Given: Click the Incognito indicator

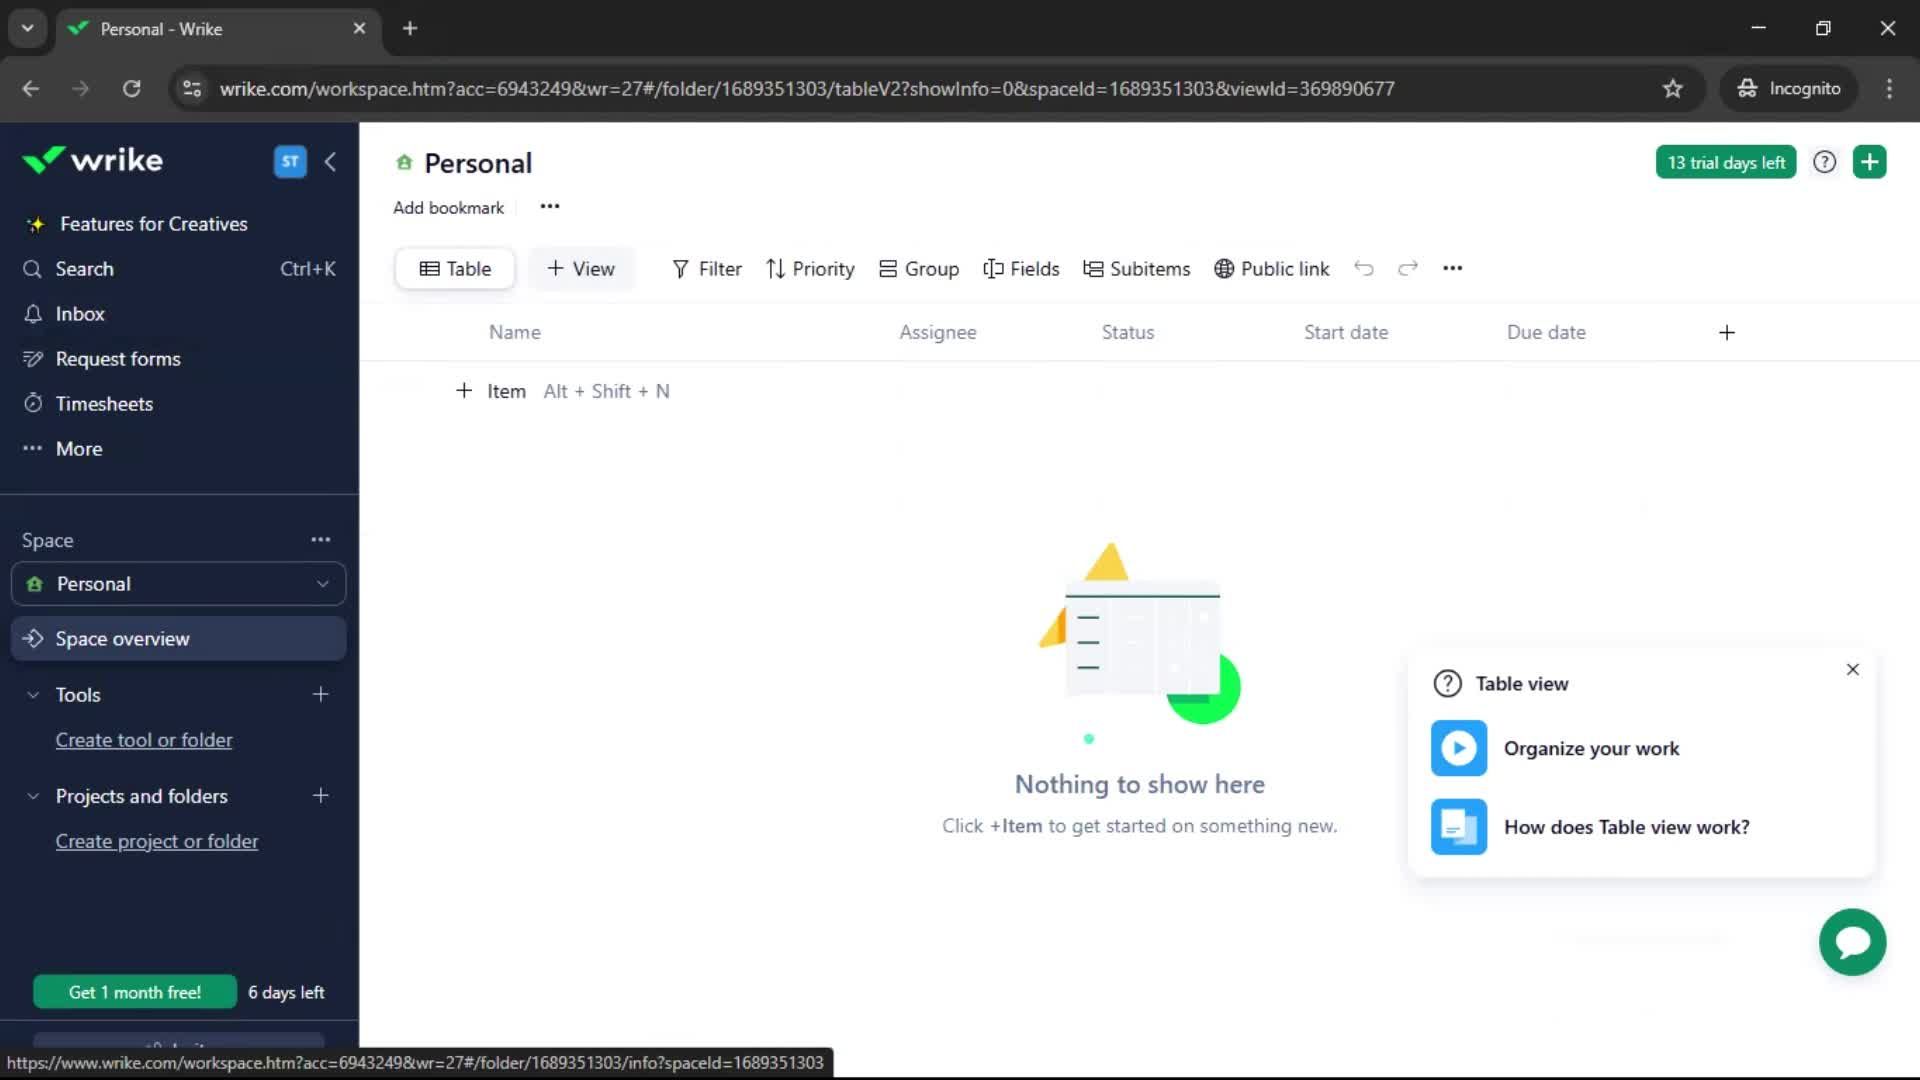Looking at the screenshot, I should [1789, 88].
